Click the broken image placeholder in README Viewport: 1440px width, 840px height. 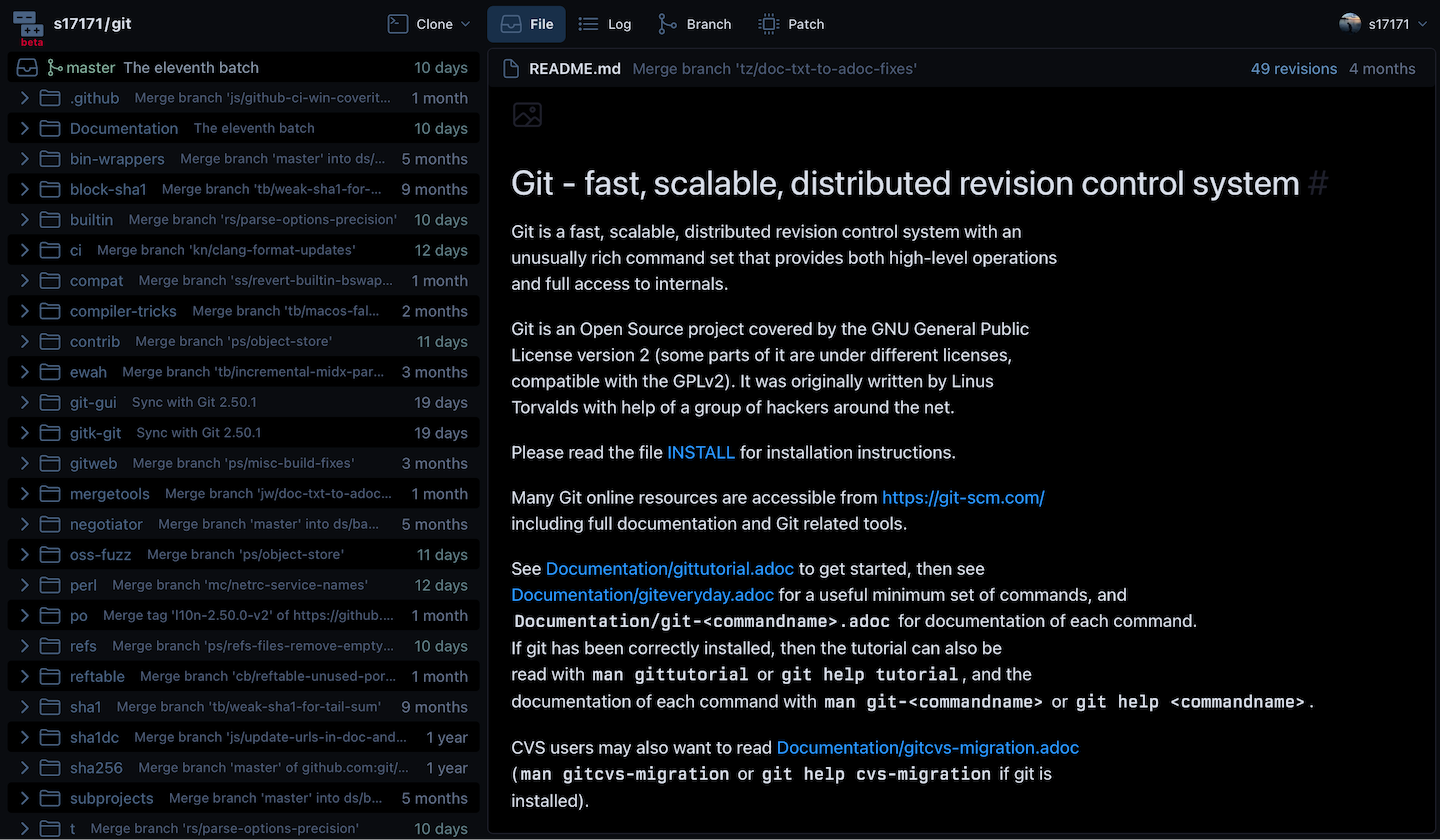click(x=527, y=114)
